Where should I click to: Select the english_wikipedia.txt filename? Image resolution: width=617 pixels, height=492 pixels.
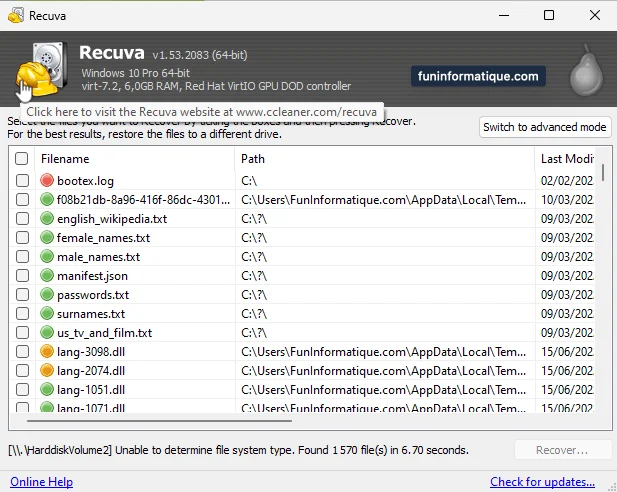click(112, 219)
